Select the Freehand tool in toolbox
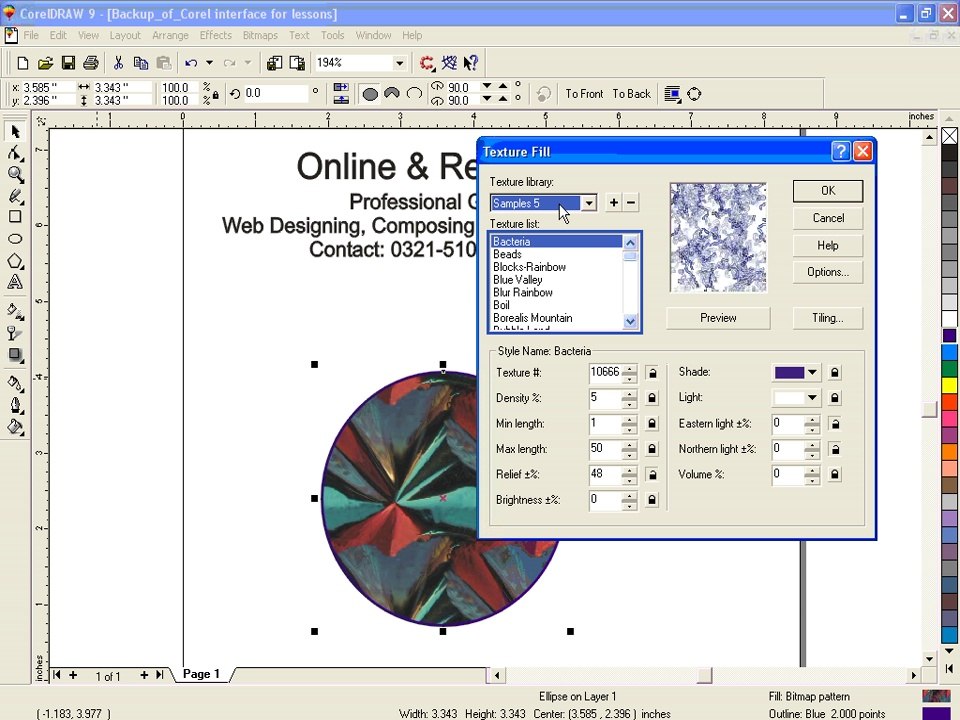 coord(15,196)
